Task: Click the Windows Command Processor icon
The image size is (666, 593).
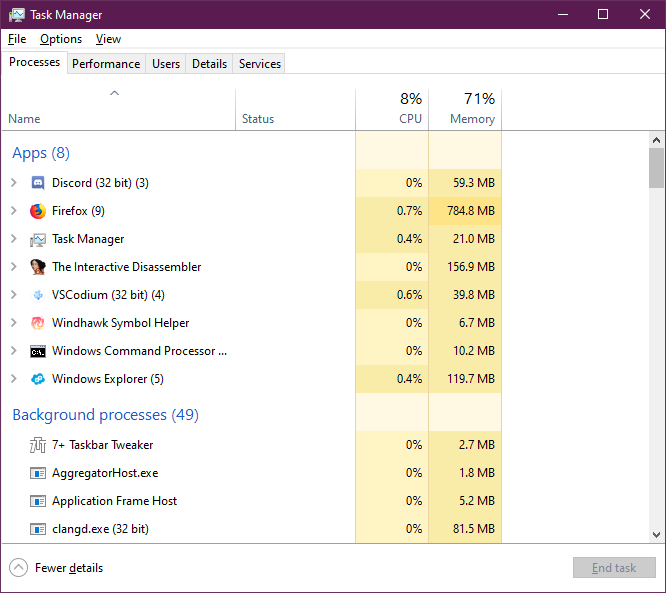Action: click(x=38, y=352)
